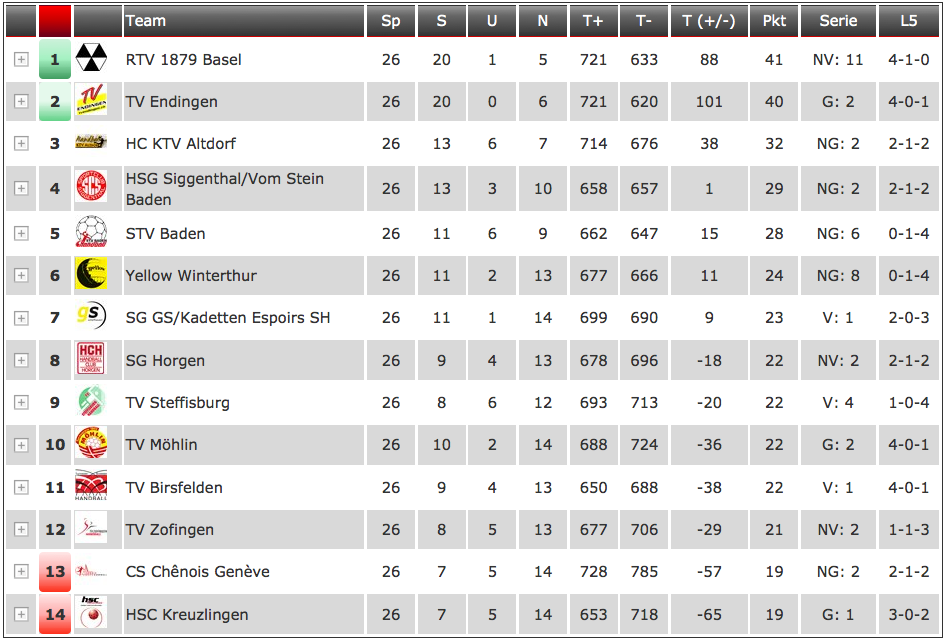Expand the CS Chênois Genève row
The height and width of the screenshot is (643, 948).
(21, 571)
